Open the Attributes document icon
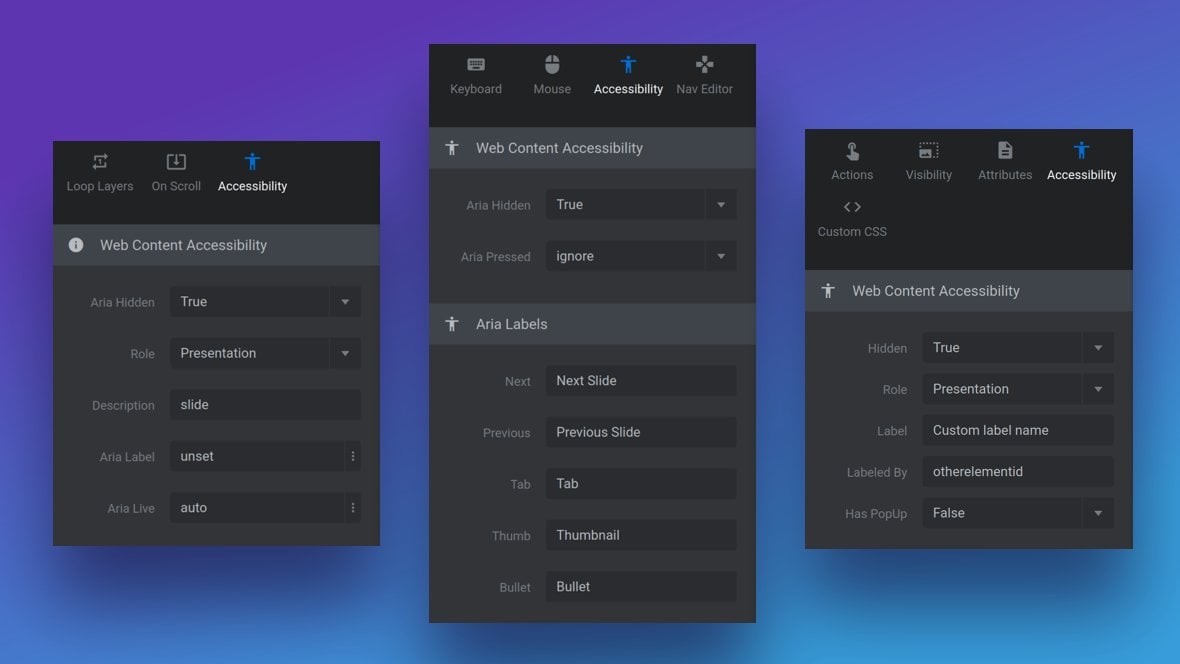 1005,151
